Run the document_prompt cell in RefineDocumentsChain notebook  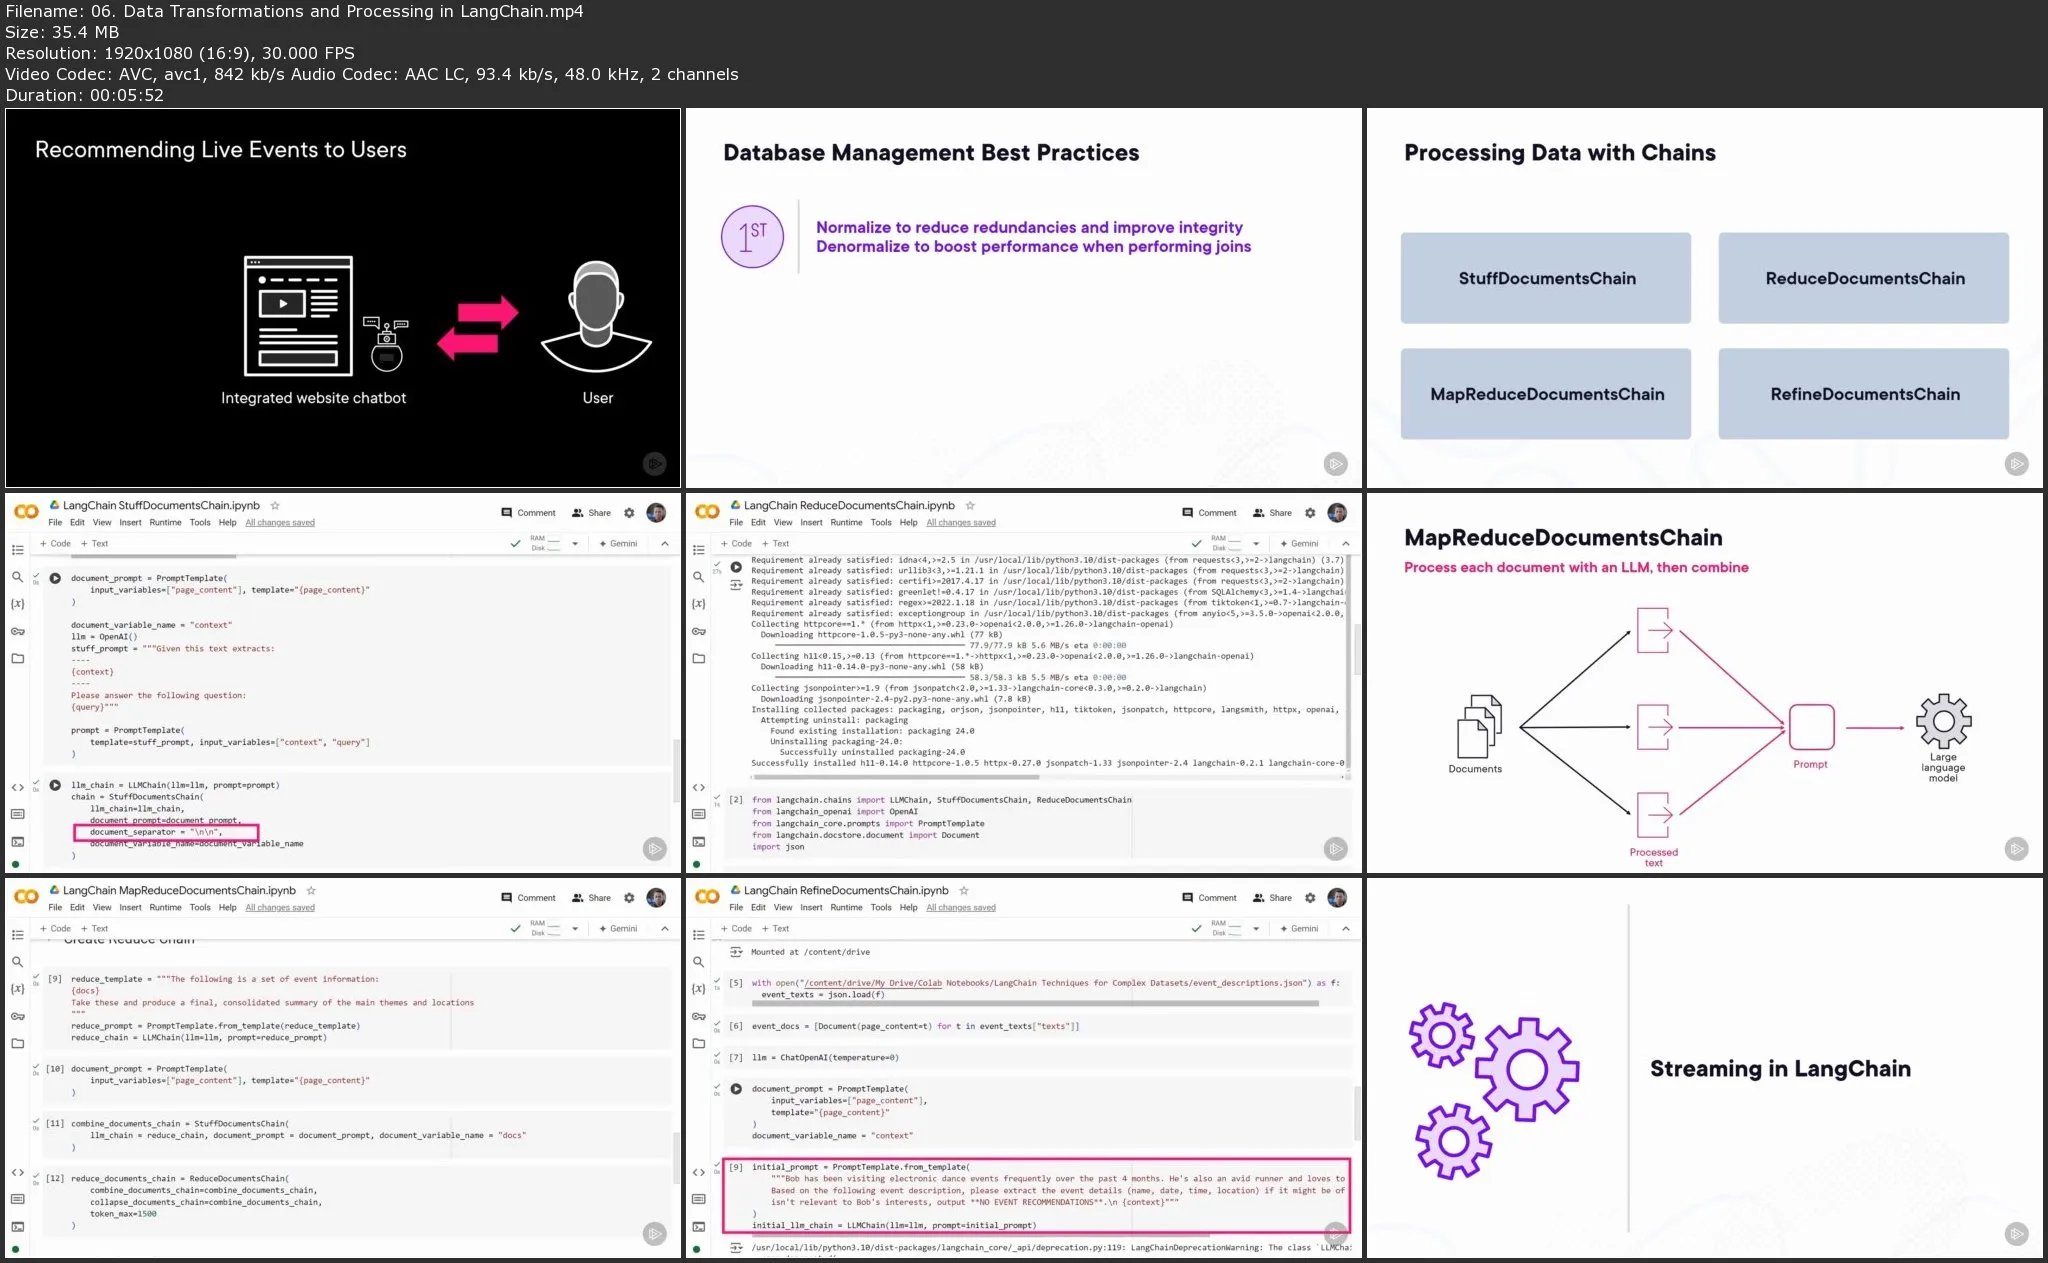click(736, 1089)
